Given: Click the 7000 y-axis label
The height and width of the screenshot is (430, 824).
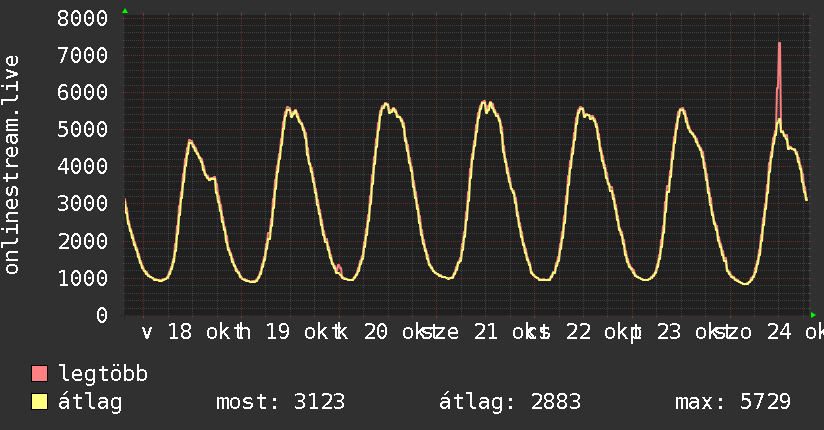Looking at the screenshot, I should pyautogui.click(x=83, y=55).
